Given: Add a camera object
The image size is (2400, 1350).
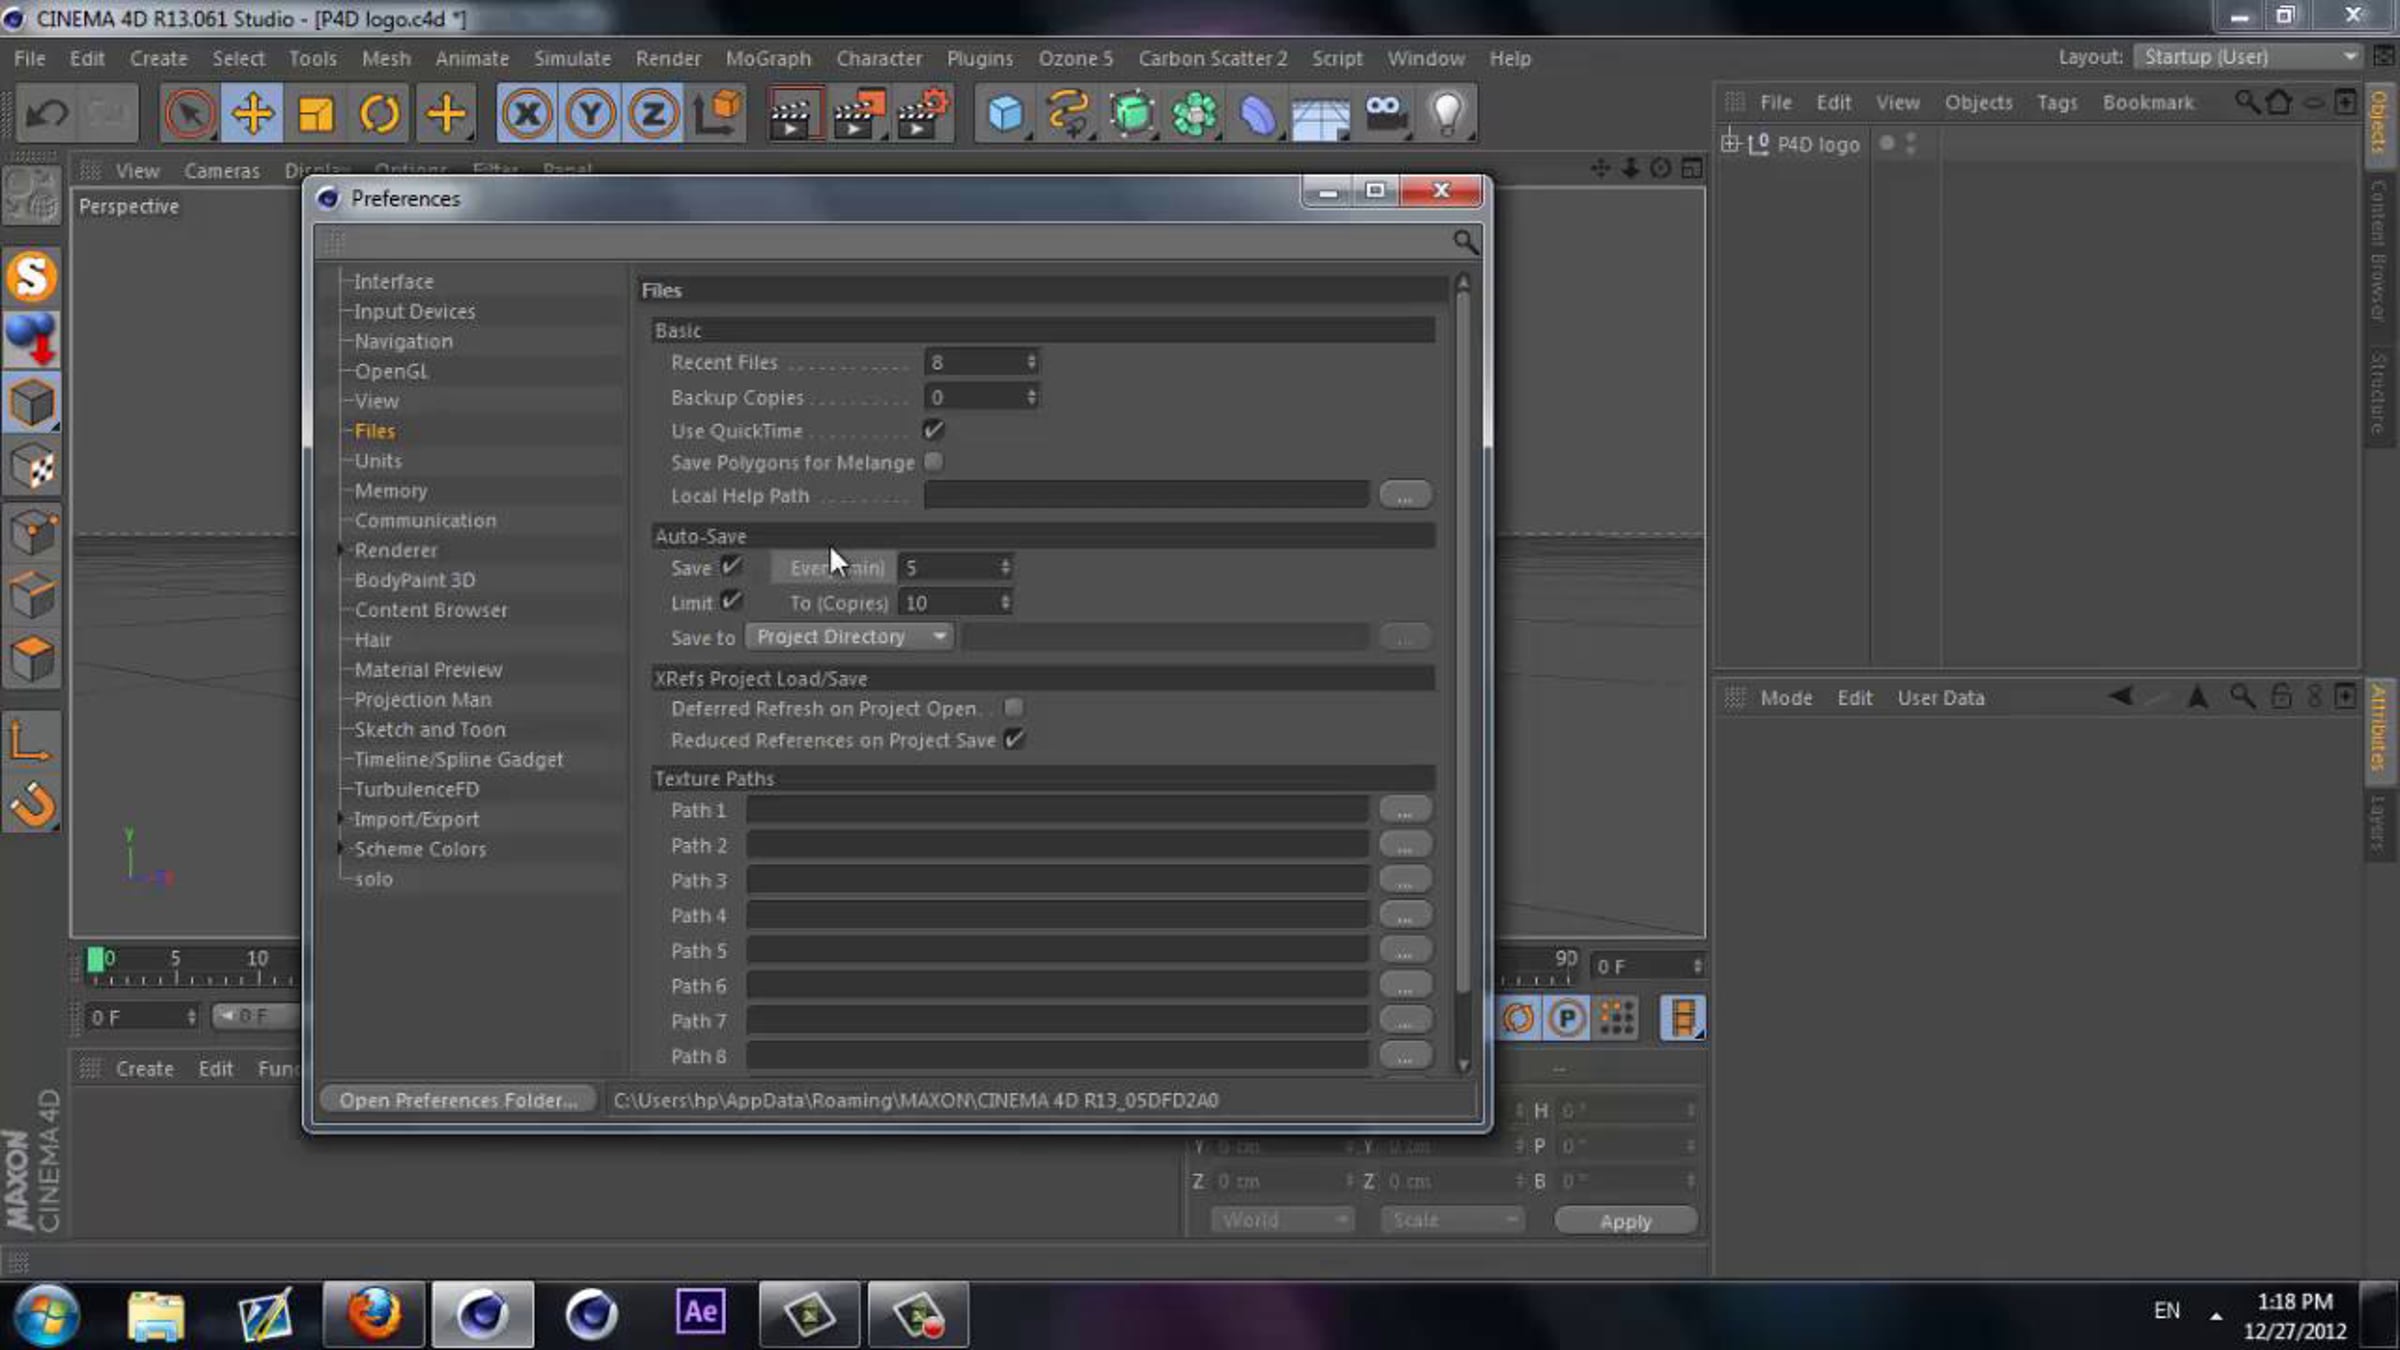Looking at the screenshot, I should (1386, 113).
